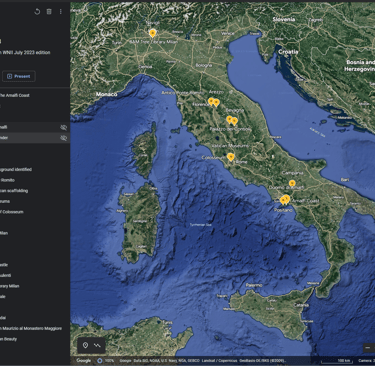375x366 pixels.
Task: Click the Positano map label
Action: coord(283,210)
